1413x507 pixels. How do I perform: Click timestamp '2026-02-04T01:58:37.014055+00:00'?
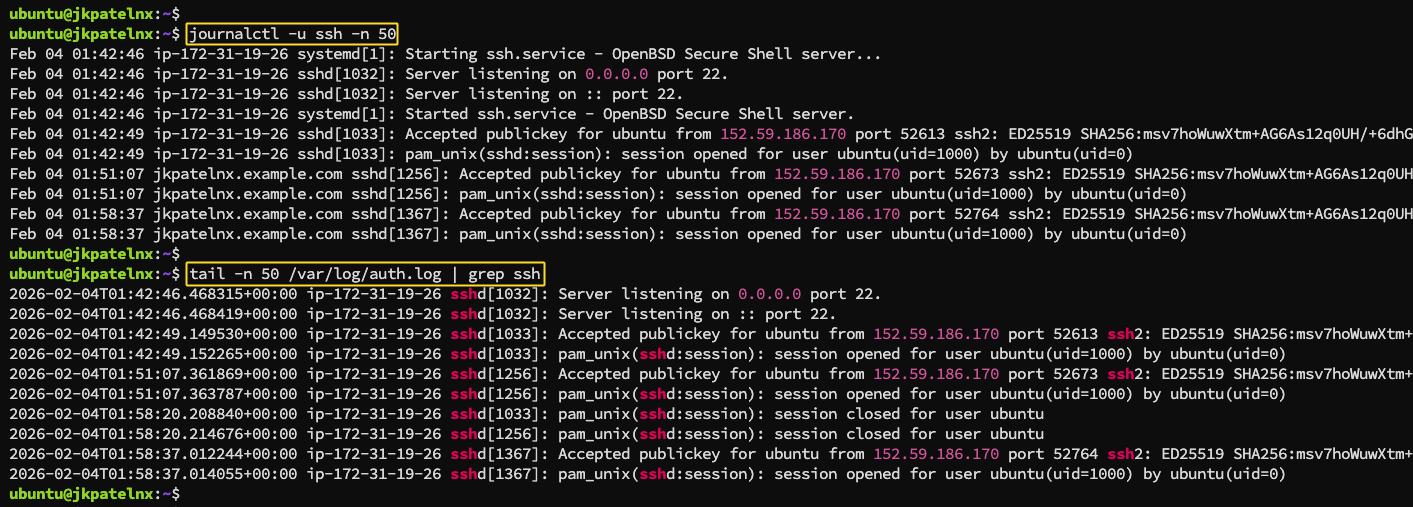pos(153,474)
